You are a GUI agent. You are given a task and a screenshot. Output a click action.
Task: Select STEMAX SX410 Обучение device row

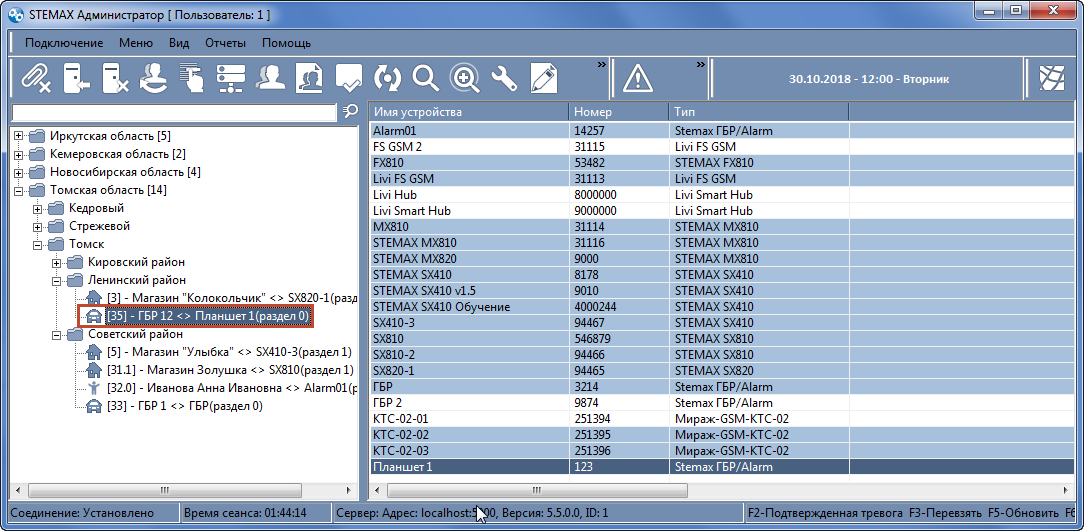pyautogui.click(x=722, y=306)
